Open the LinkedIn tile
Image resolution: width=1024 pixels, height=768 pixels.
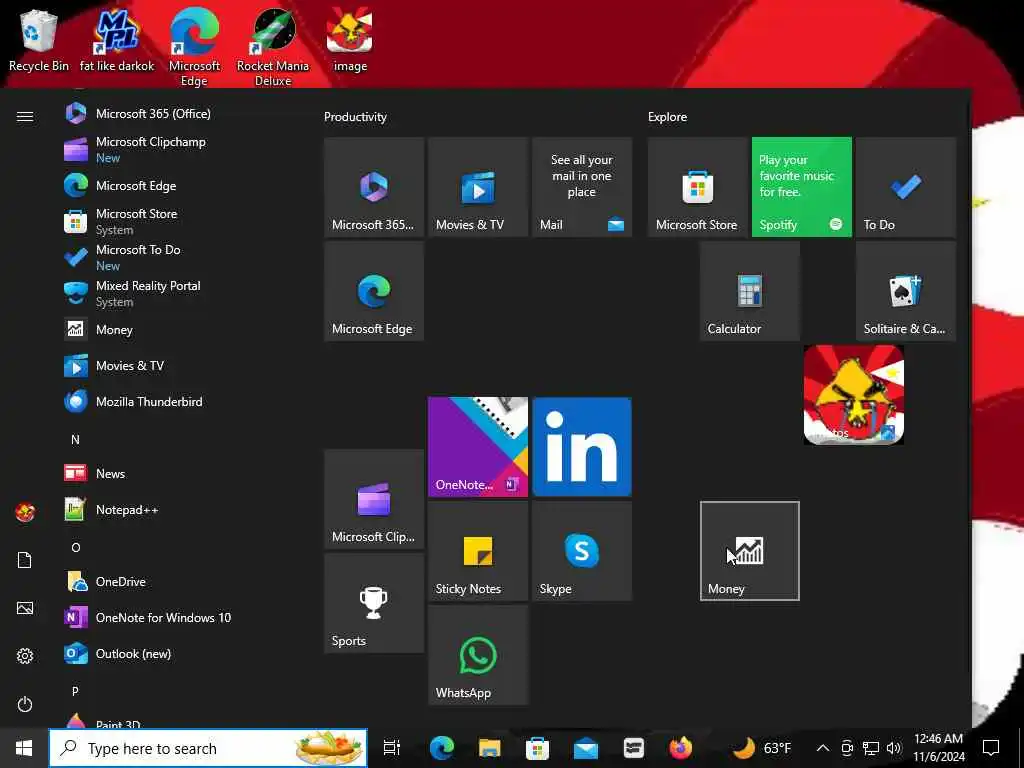582,447
